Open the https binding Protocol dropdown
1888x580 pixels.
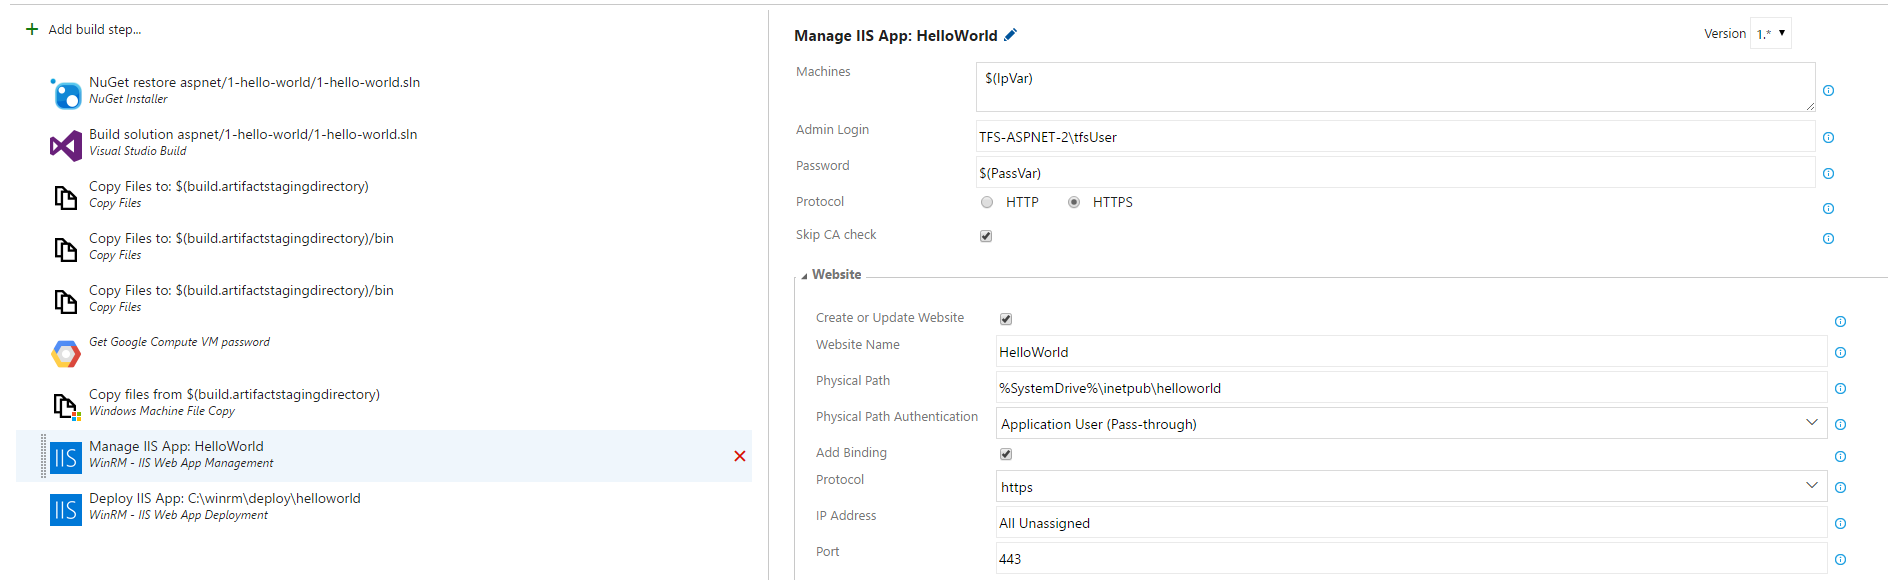1411,486
